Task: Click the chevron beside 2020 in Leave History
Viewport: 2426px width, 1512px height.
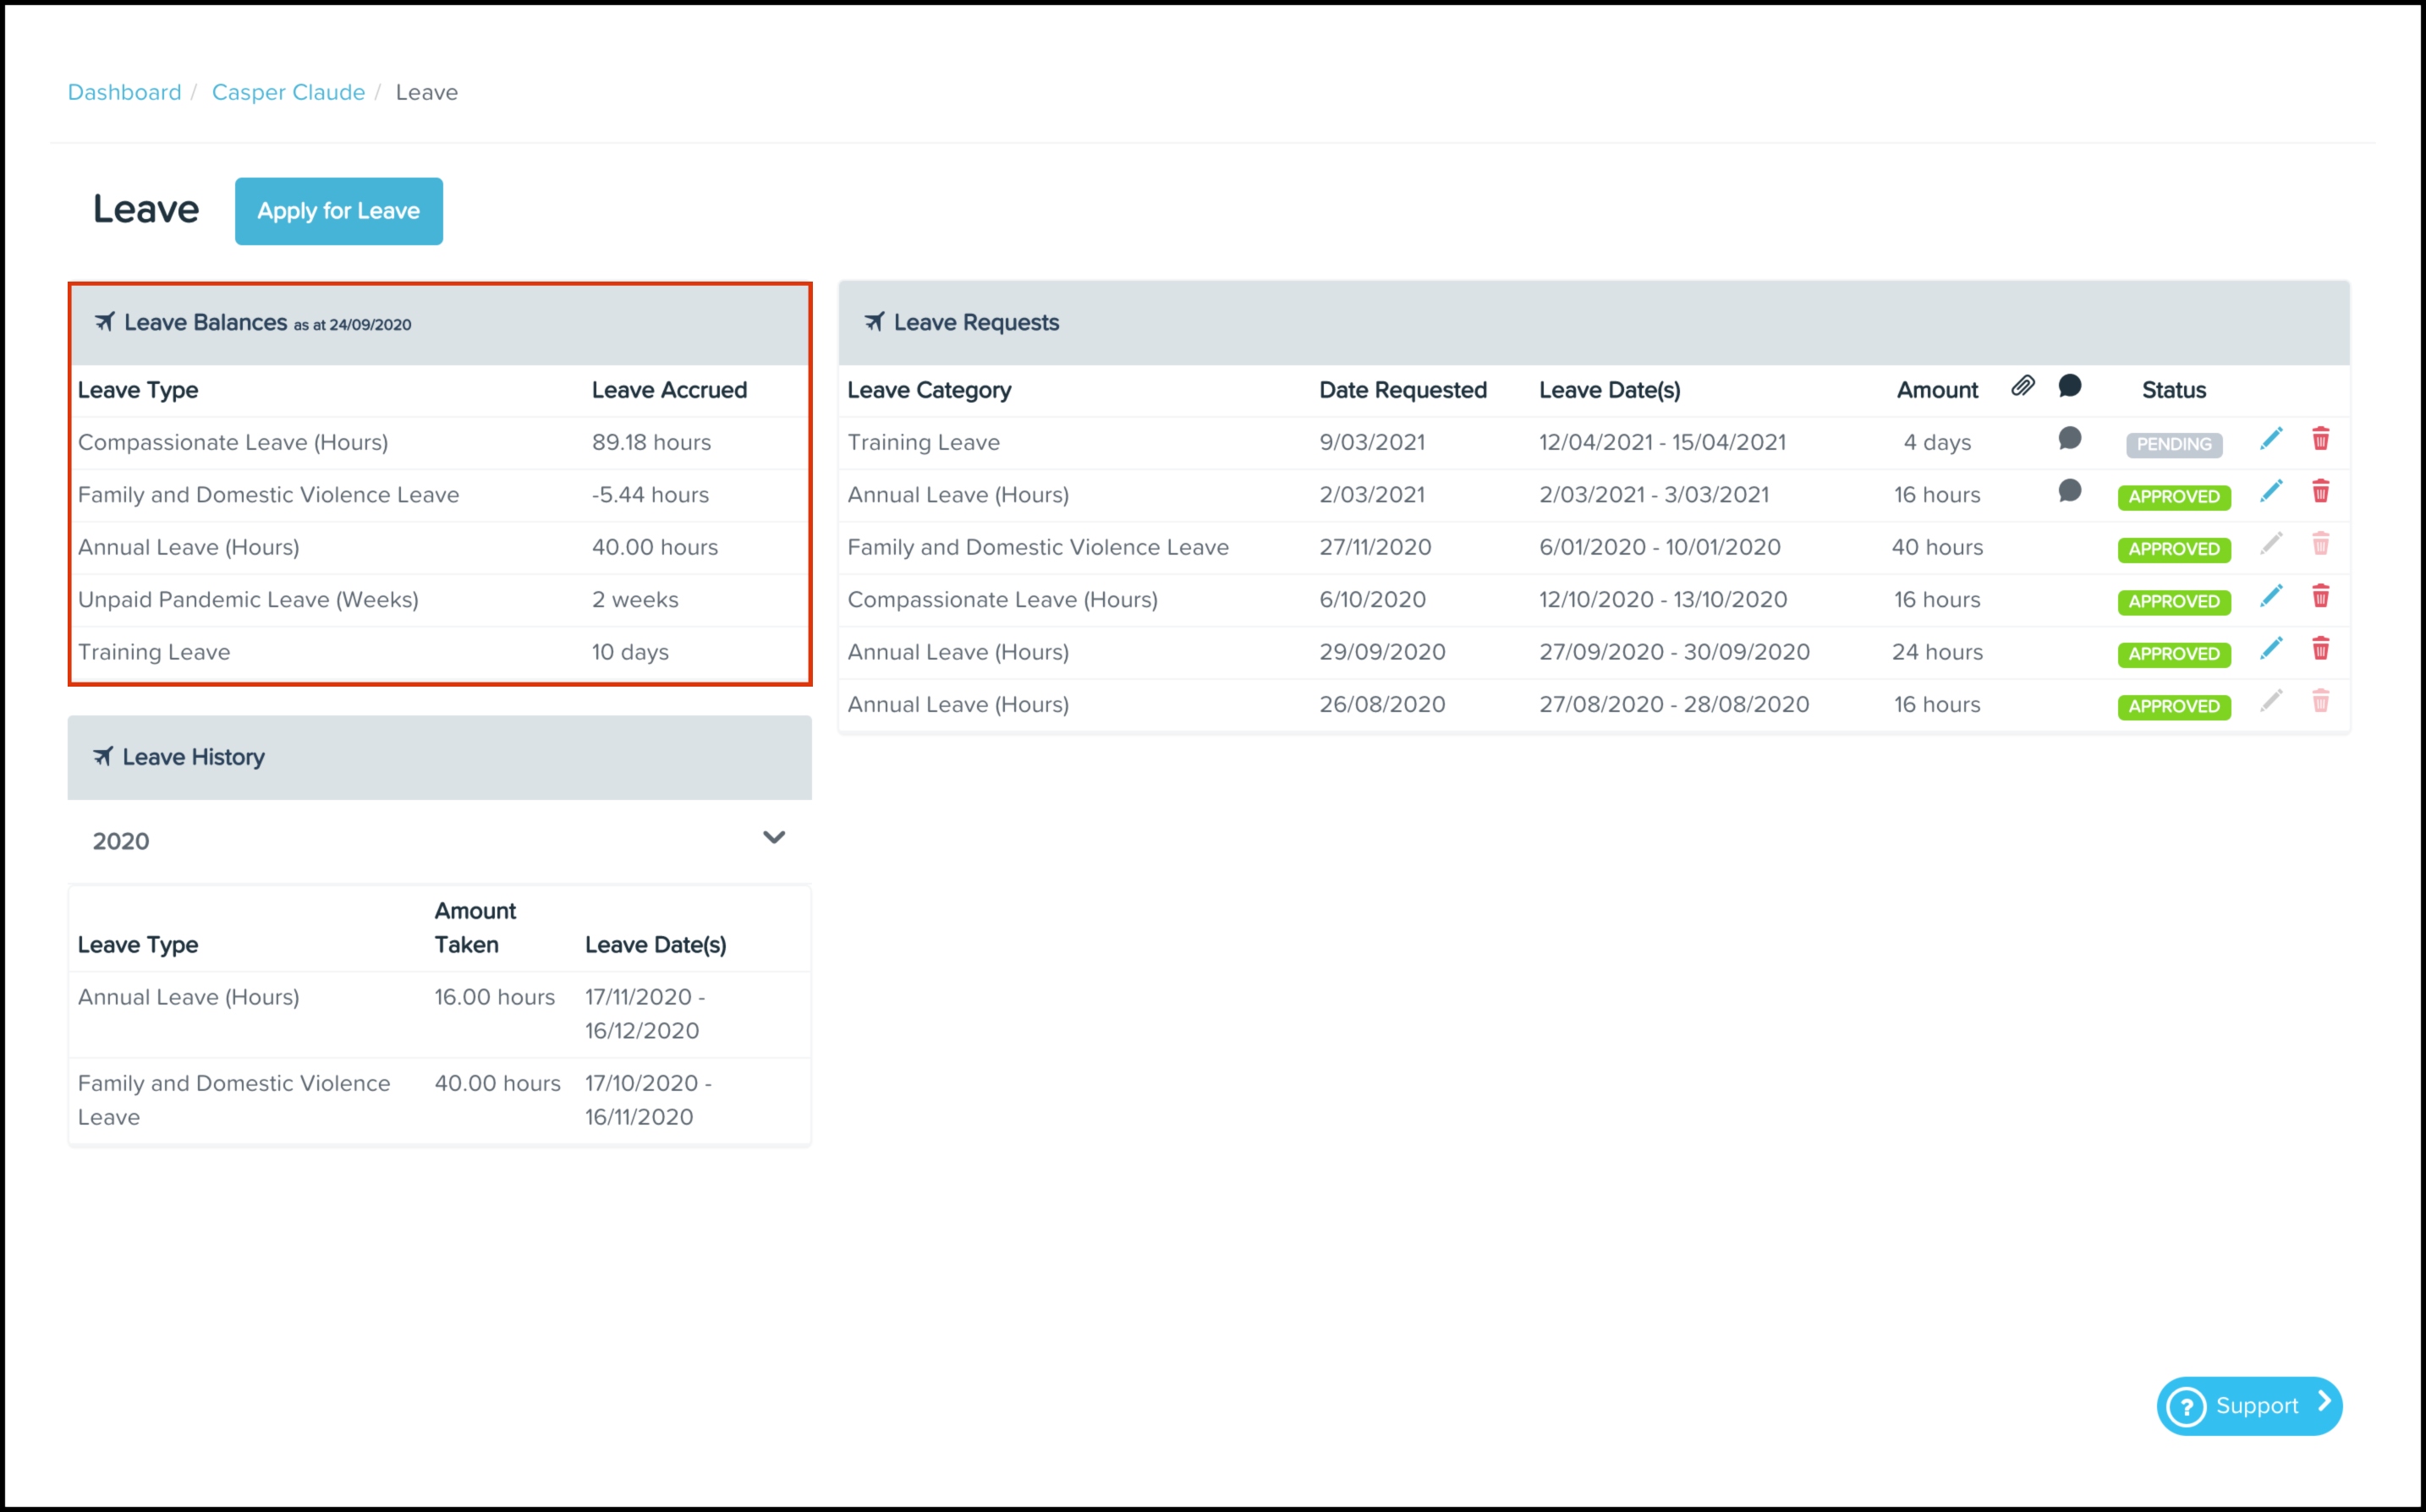Action: (773, 838)
